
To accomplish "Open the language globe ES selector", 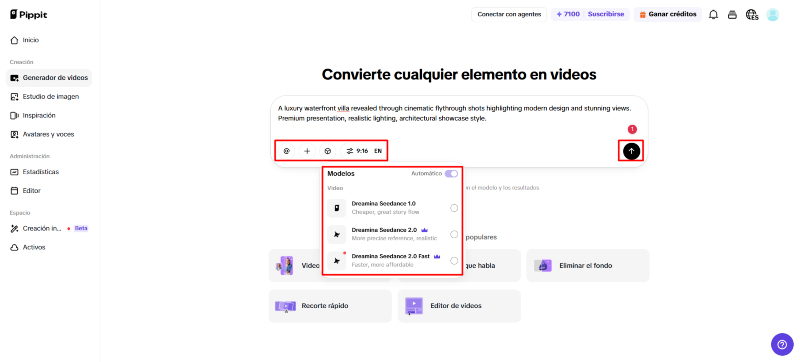I will coord(752,15).
